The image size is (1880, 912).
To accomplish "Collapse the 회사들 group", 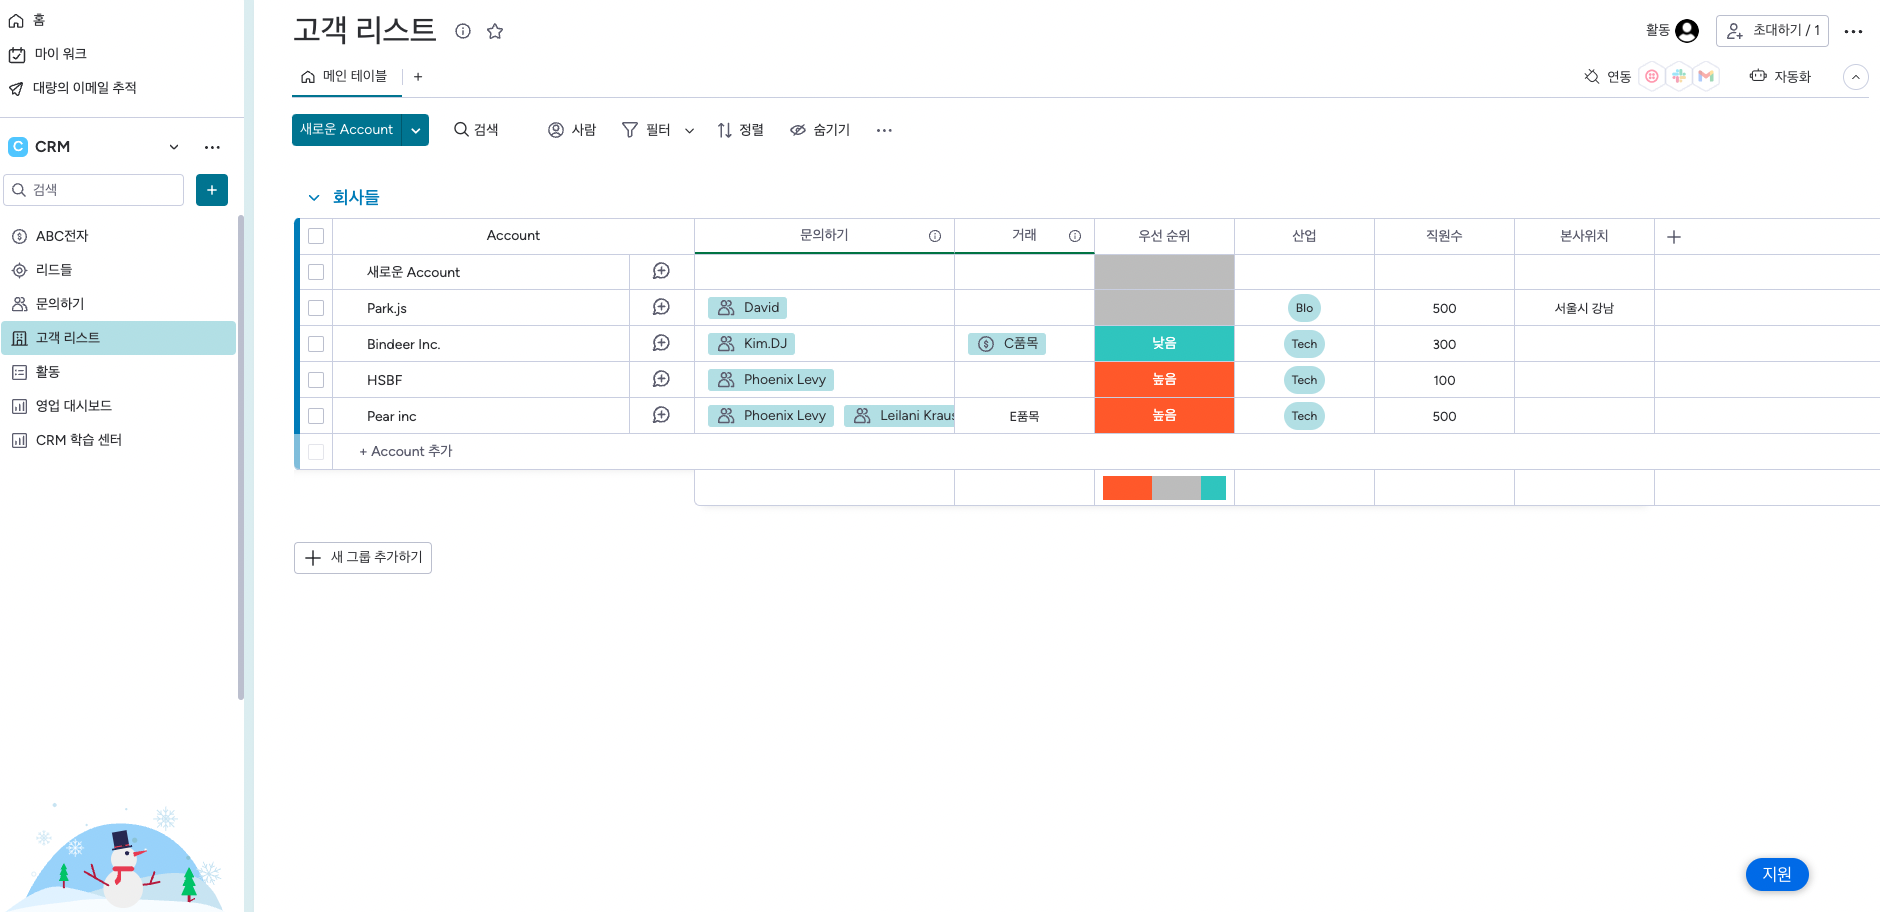I will (314, 198).
